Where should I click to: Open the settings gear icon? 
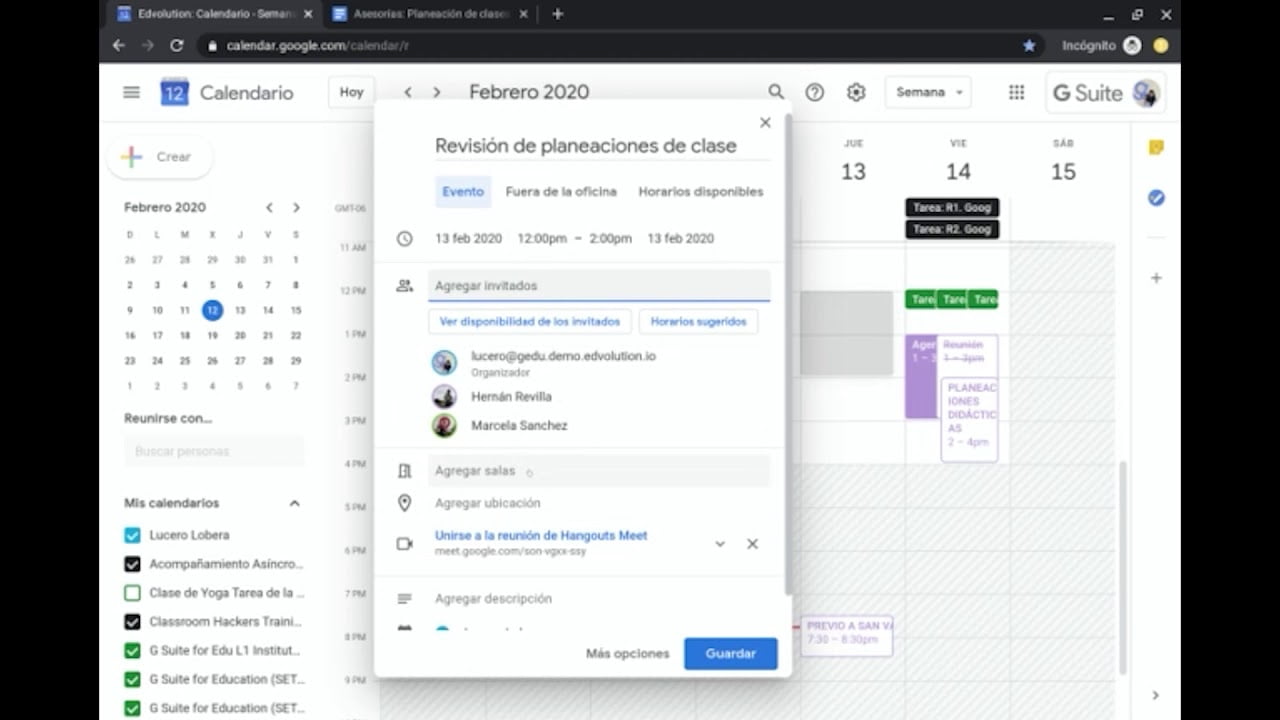pyautogui.click(x=856, y=92)
